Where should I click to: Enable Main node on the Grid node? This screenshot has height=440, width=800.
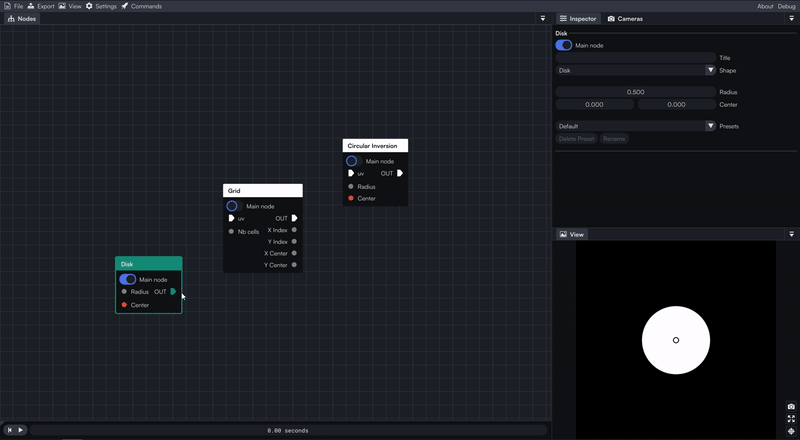tap(234, 206)
